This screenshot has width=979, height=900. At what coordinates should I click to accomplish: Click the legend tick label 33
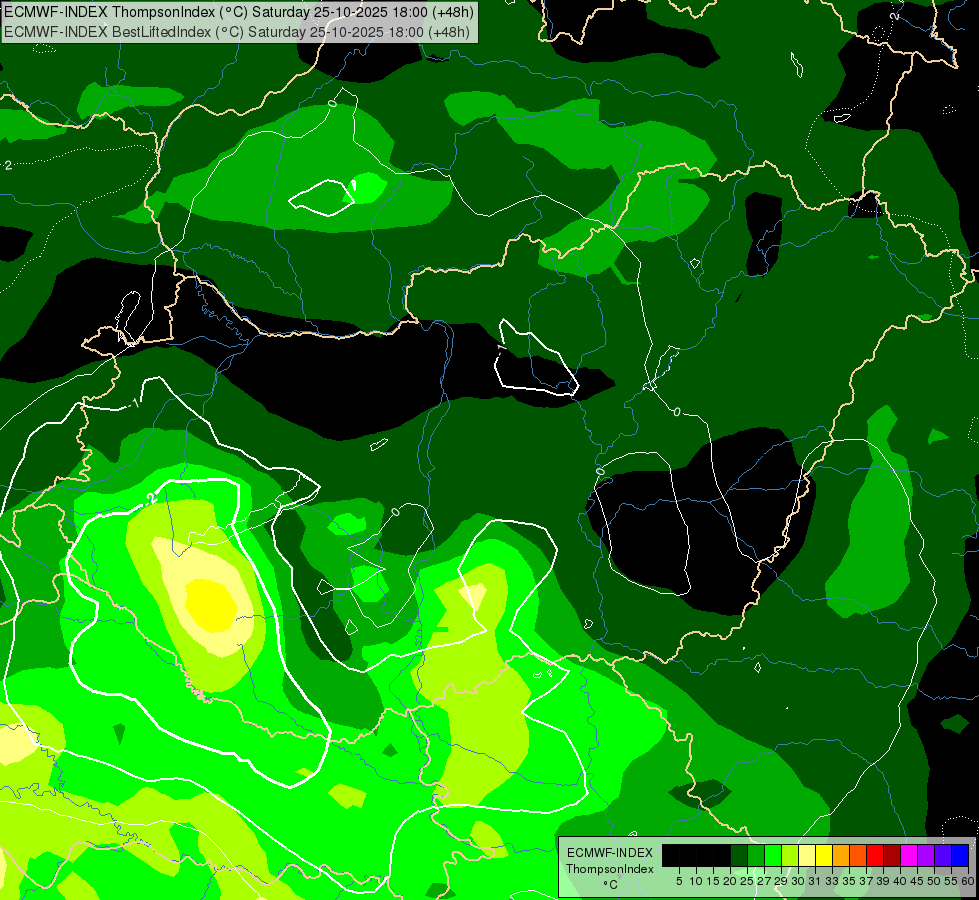point(832,881)
